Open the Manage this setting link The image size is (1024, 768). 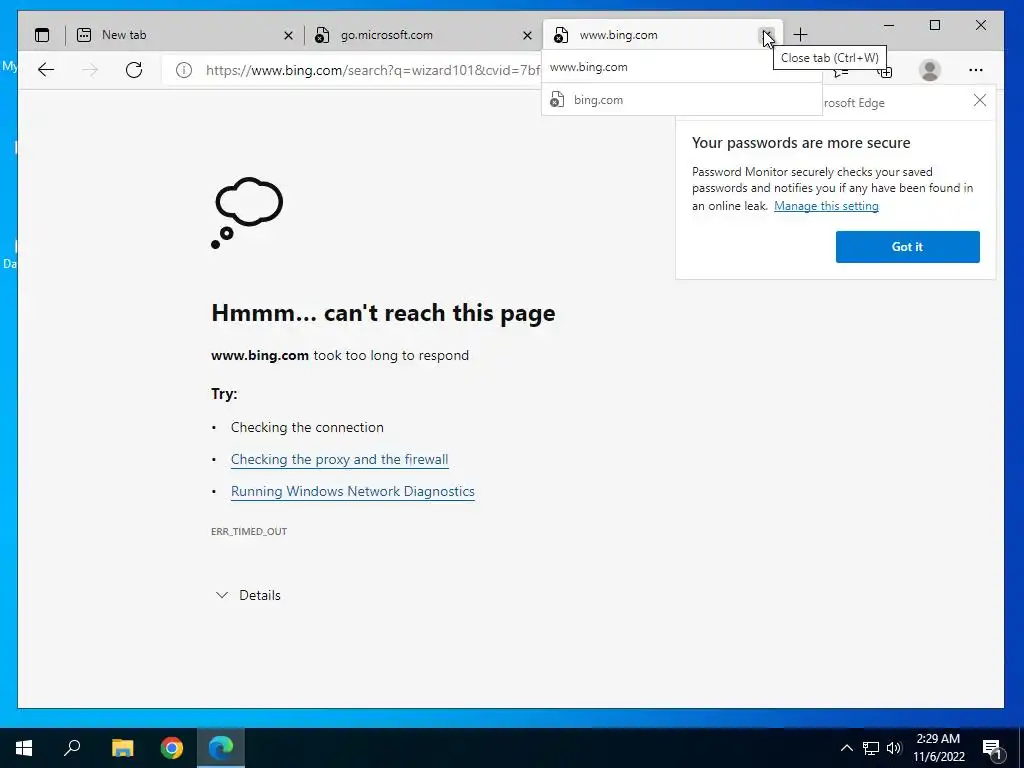point(826,206)
